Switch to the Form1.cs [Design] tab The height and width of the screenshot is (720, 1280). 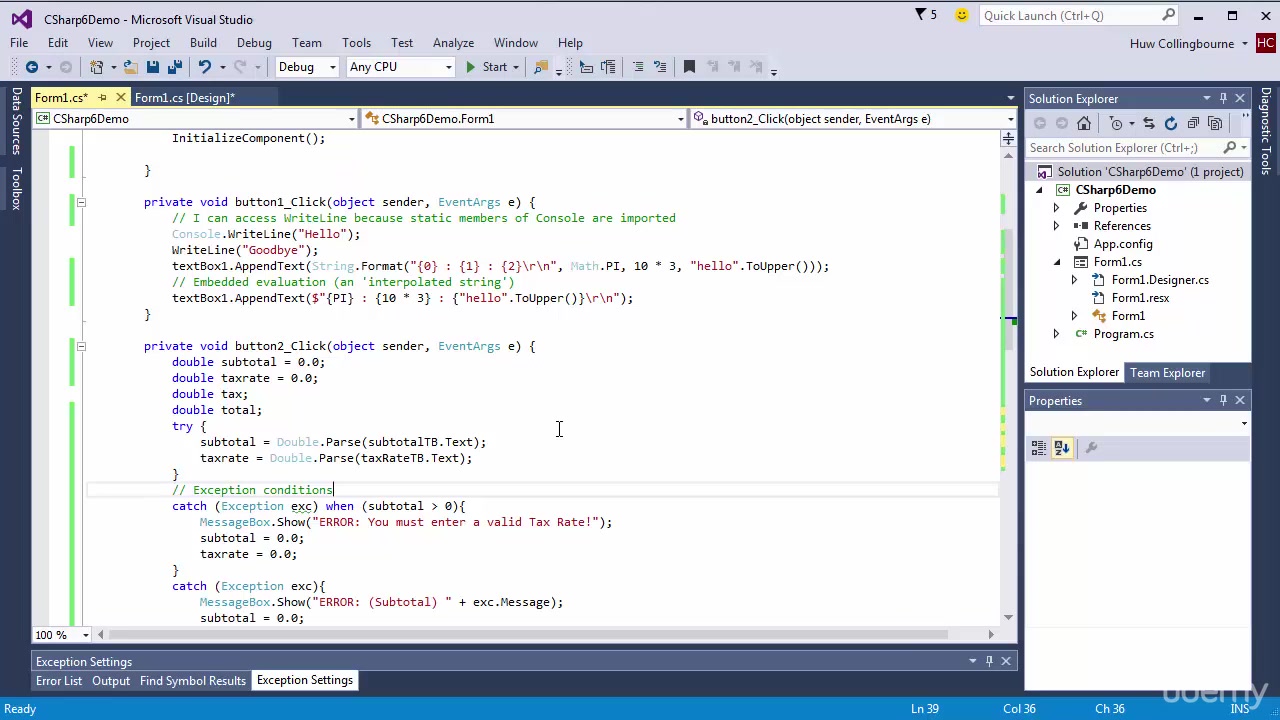pyautogui.click(x=185, y=98)
